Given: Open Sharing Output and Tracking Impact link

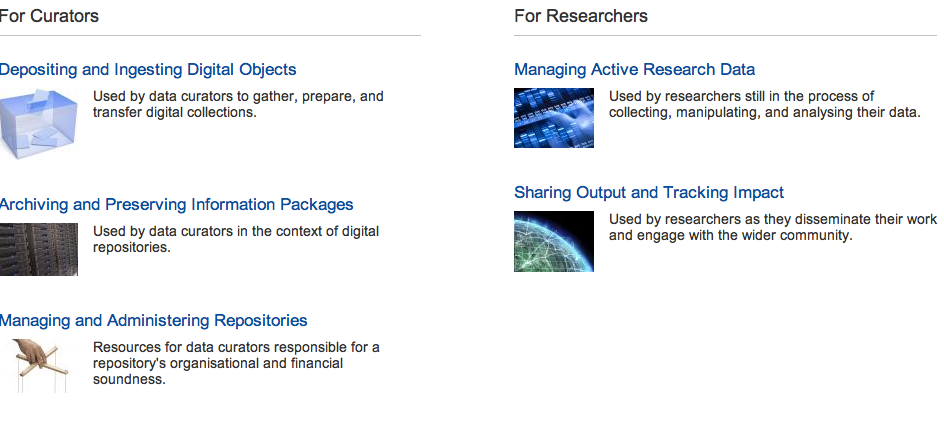Looking at the screenshot, I should click(x=649, y=193).
